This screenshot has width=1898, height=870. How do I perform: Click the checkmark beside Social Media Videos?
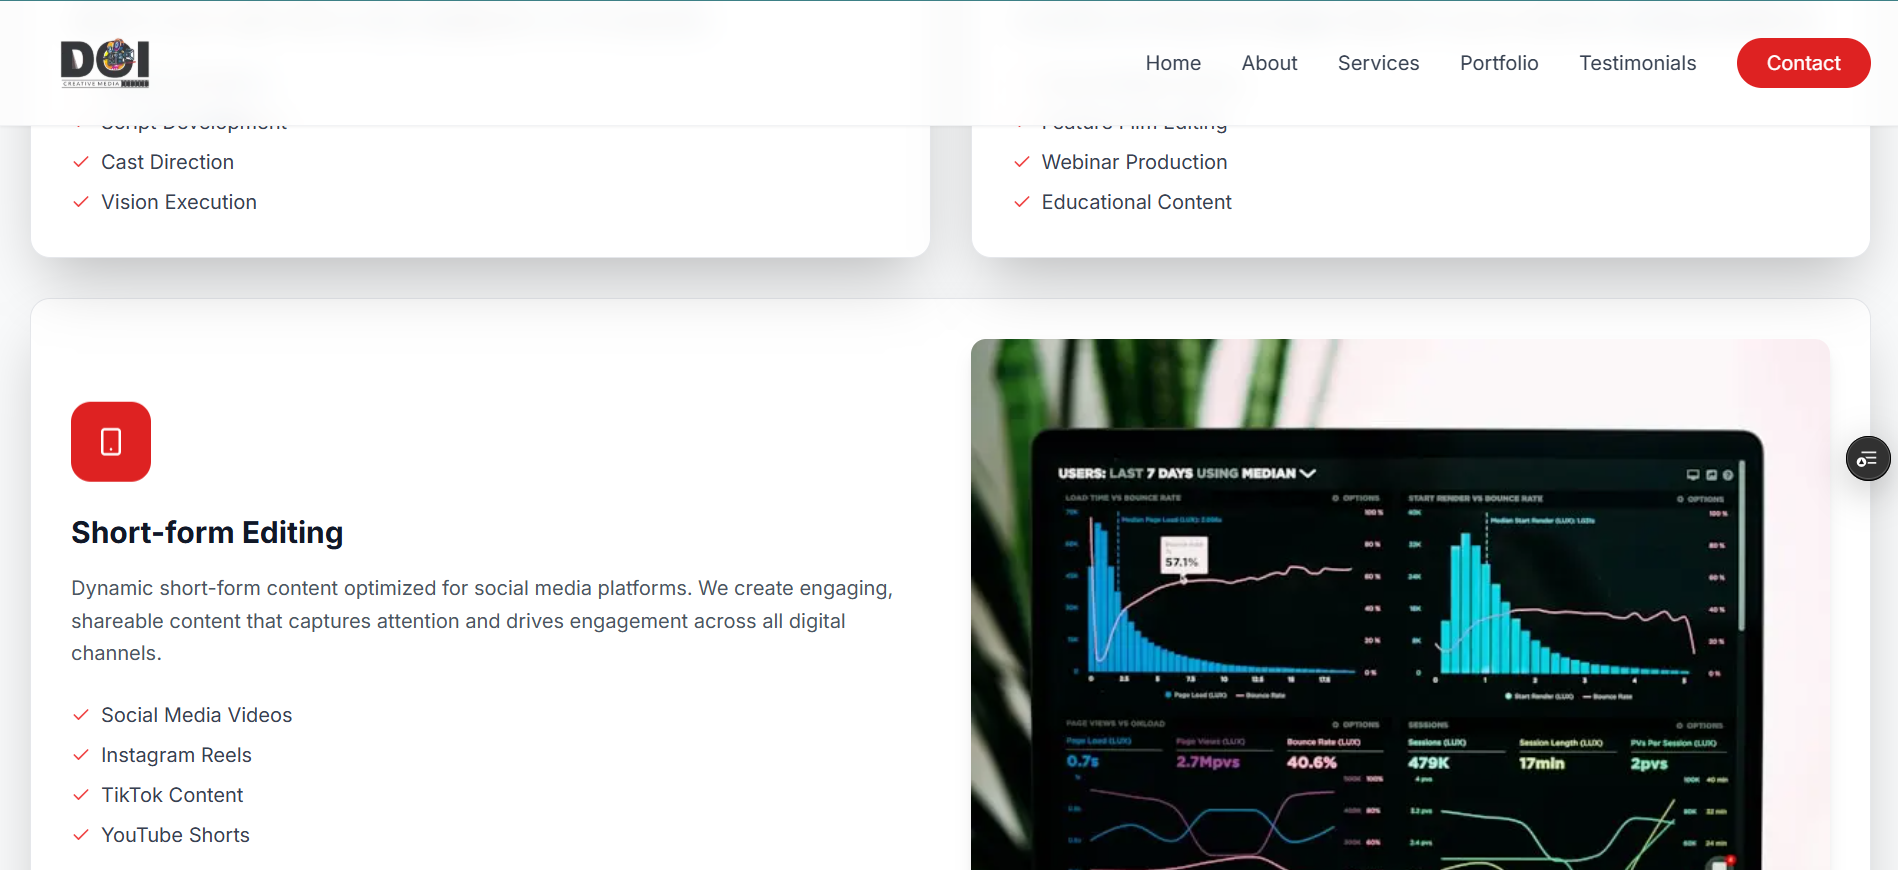pos(81,715)
